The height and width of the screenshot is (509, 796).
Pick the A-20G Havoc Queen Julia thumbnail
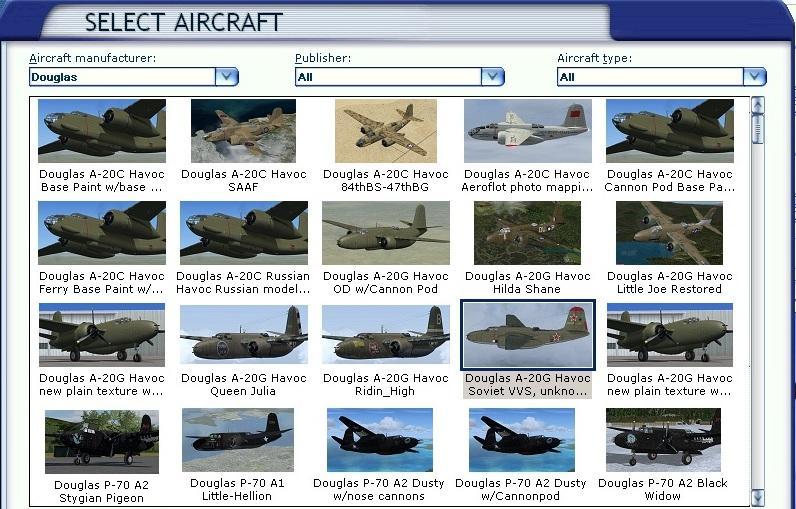coord(244,335)
